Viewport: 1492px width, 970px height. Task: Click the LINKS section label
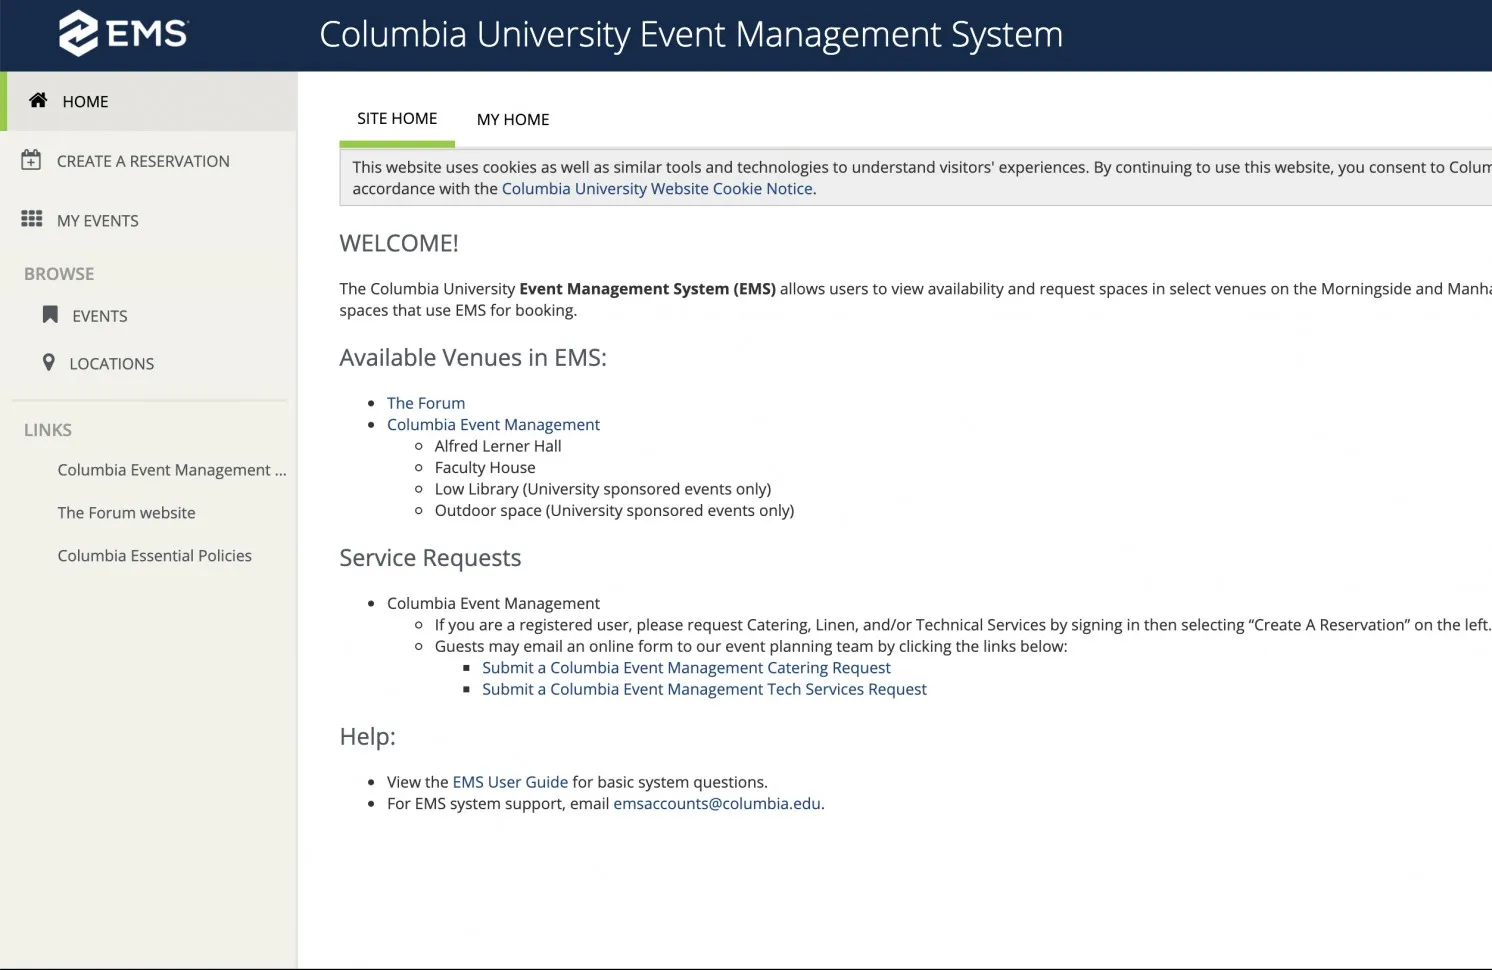click(48, 430)
